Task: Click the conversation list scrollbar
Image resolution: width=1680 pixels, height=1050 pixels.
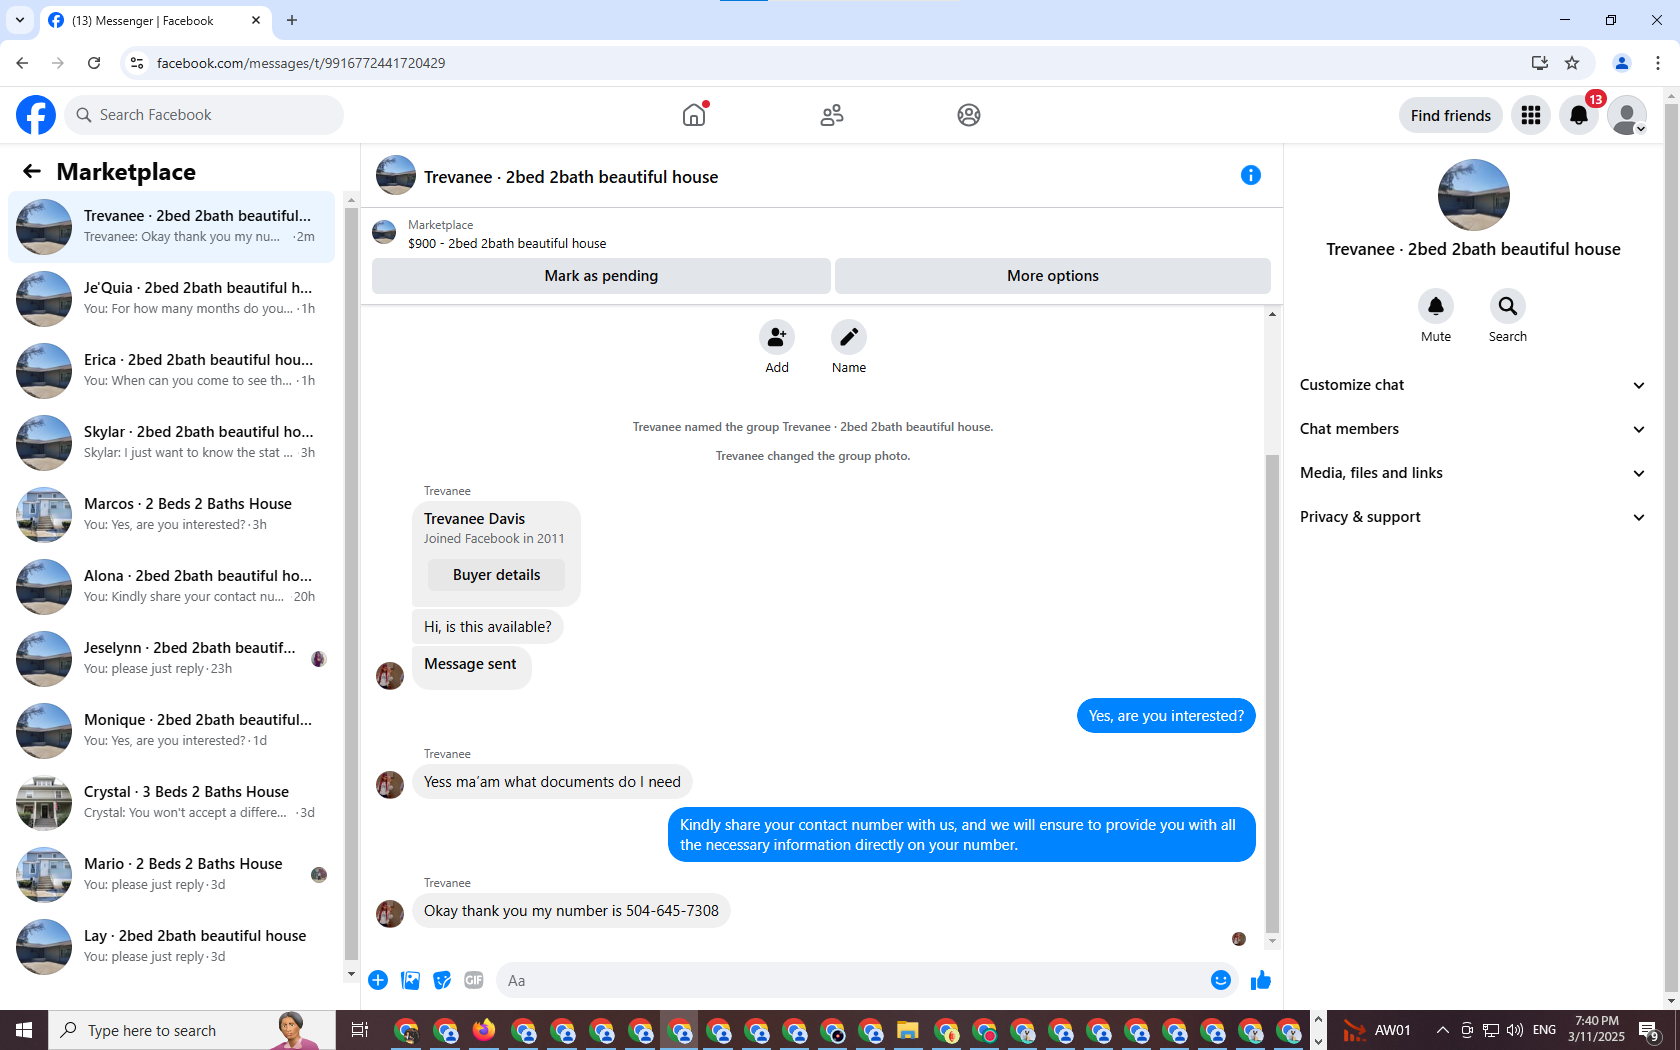Action: (351, 585)
